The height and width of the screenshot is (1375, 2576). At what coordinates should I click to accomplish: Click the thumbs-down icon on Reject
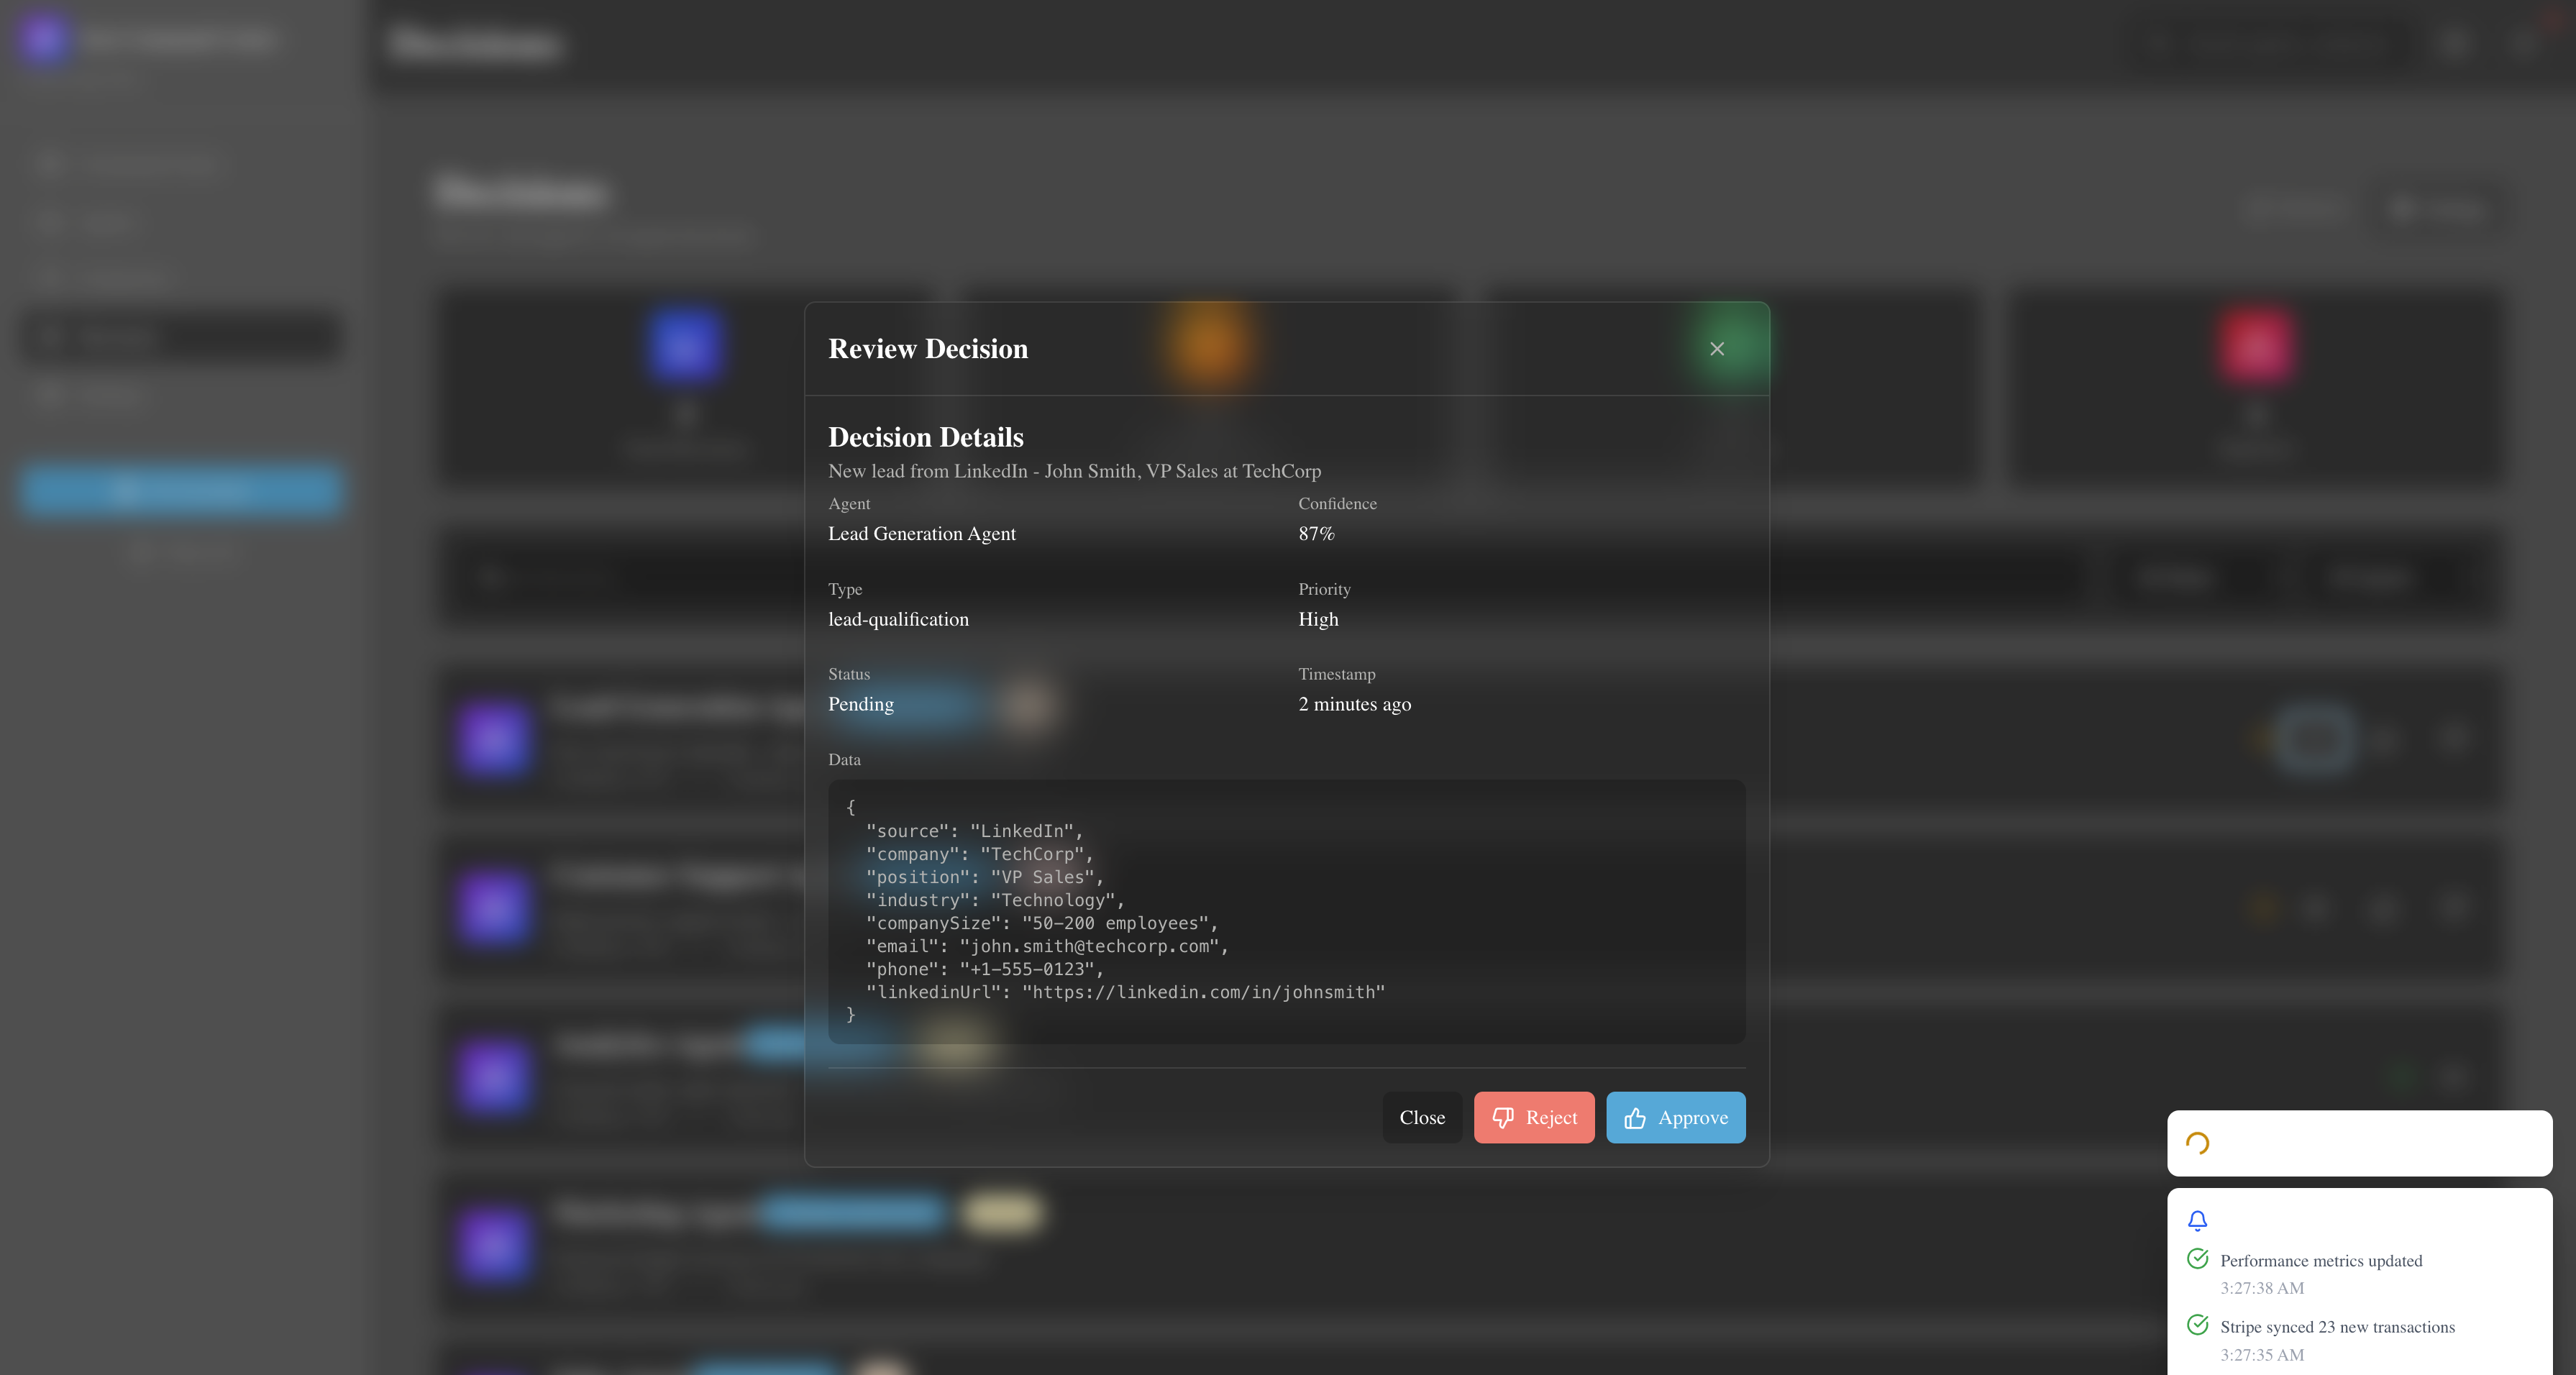click(x=1502, y=1118)
